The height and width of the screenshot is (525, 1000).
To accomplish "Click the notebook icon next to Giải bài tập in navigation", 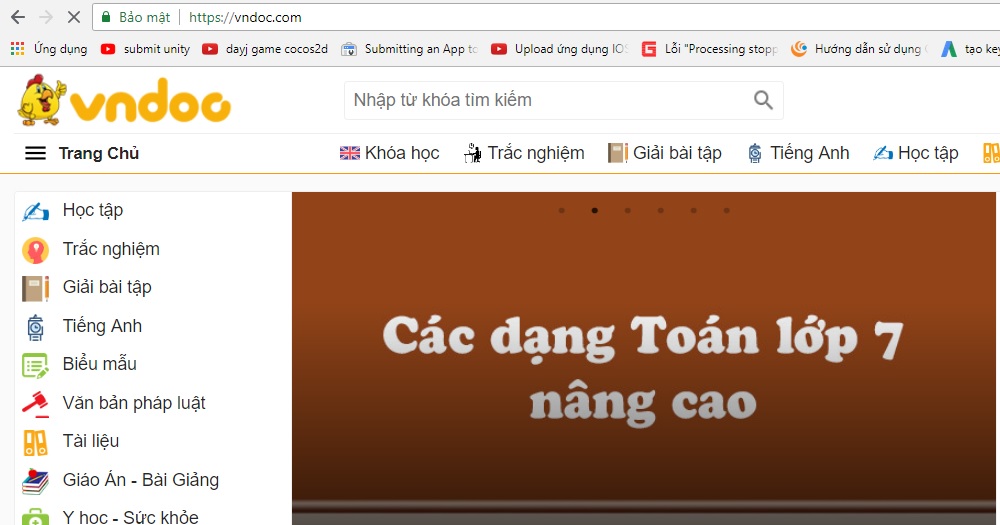I will [x=617, y=153].
